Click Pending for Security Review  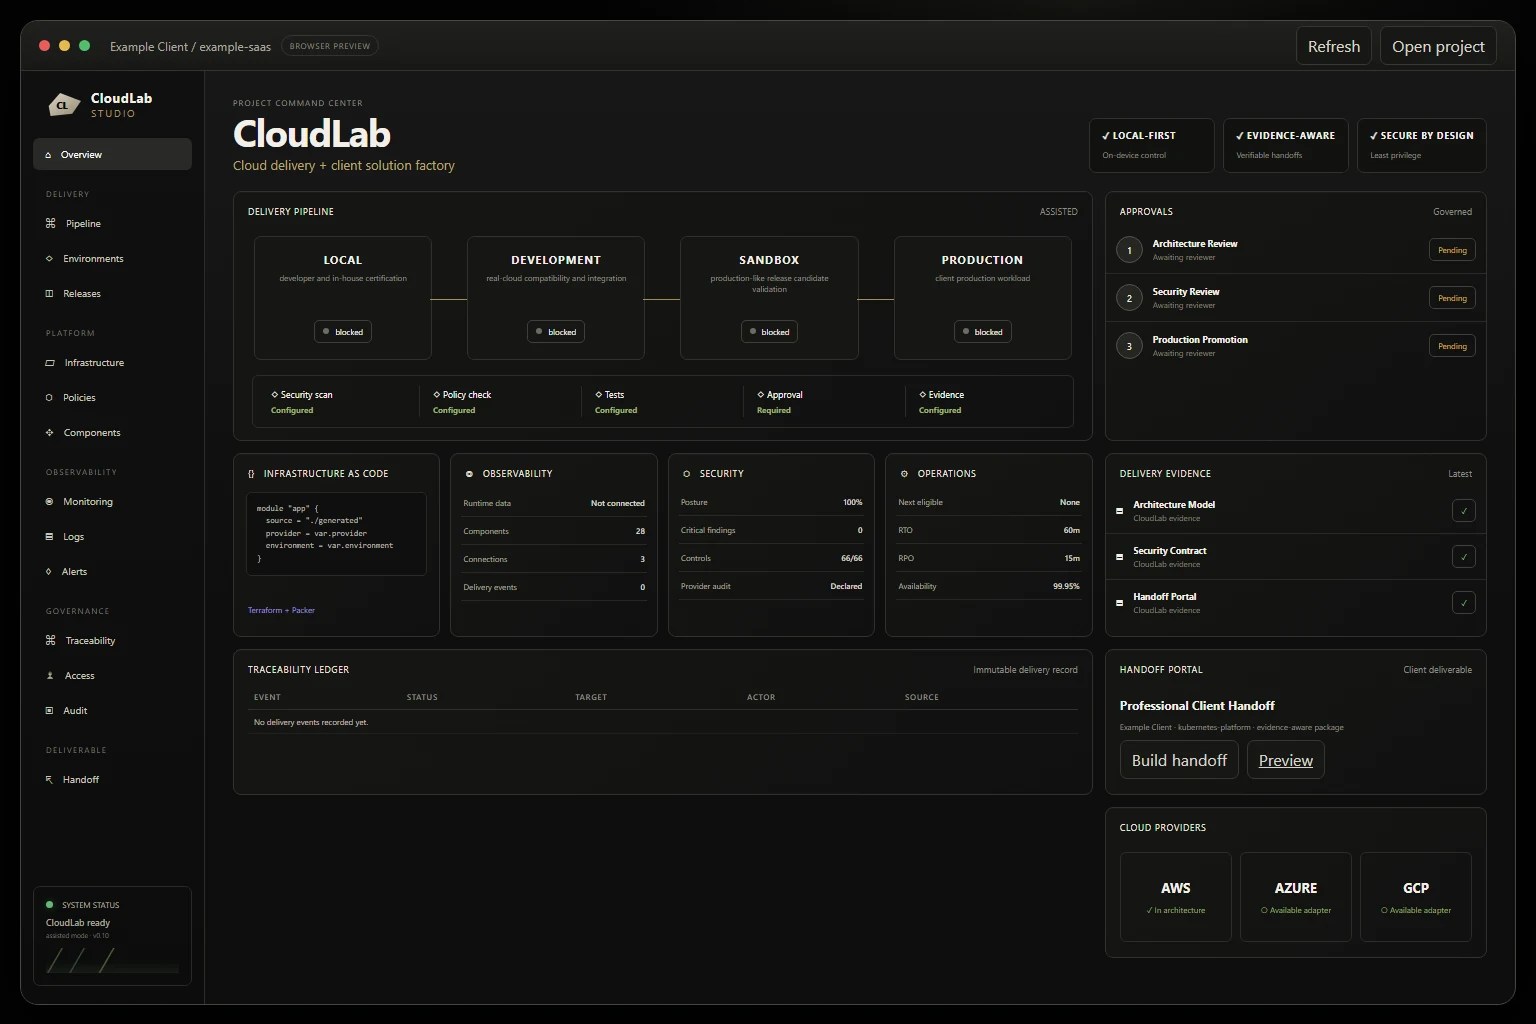tap(1452, 298)
